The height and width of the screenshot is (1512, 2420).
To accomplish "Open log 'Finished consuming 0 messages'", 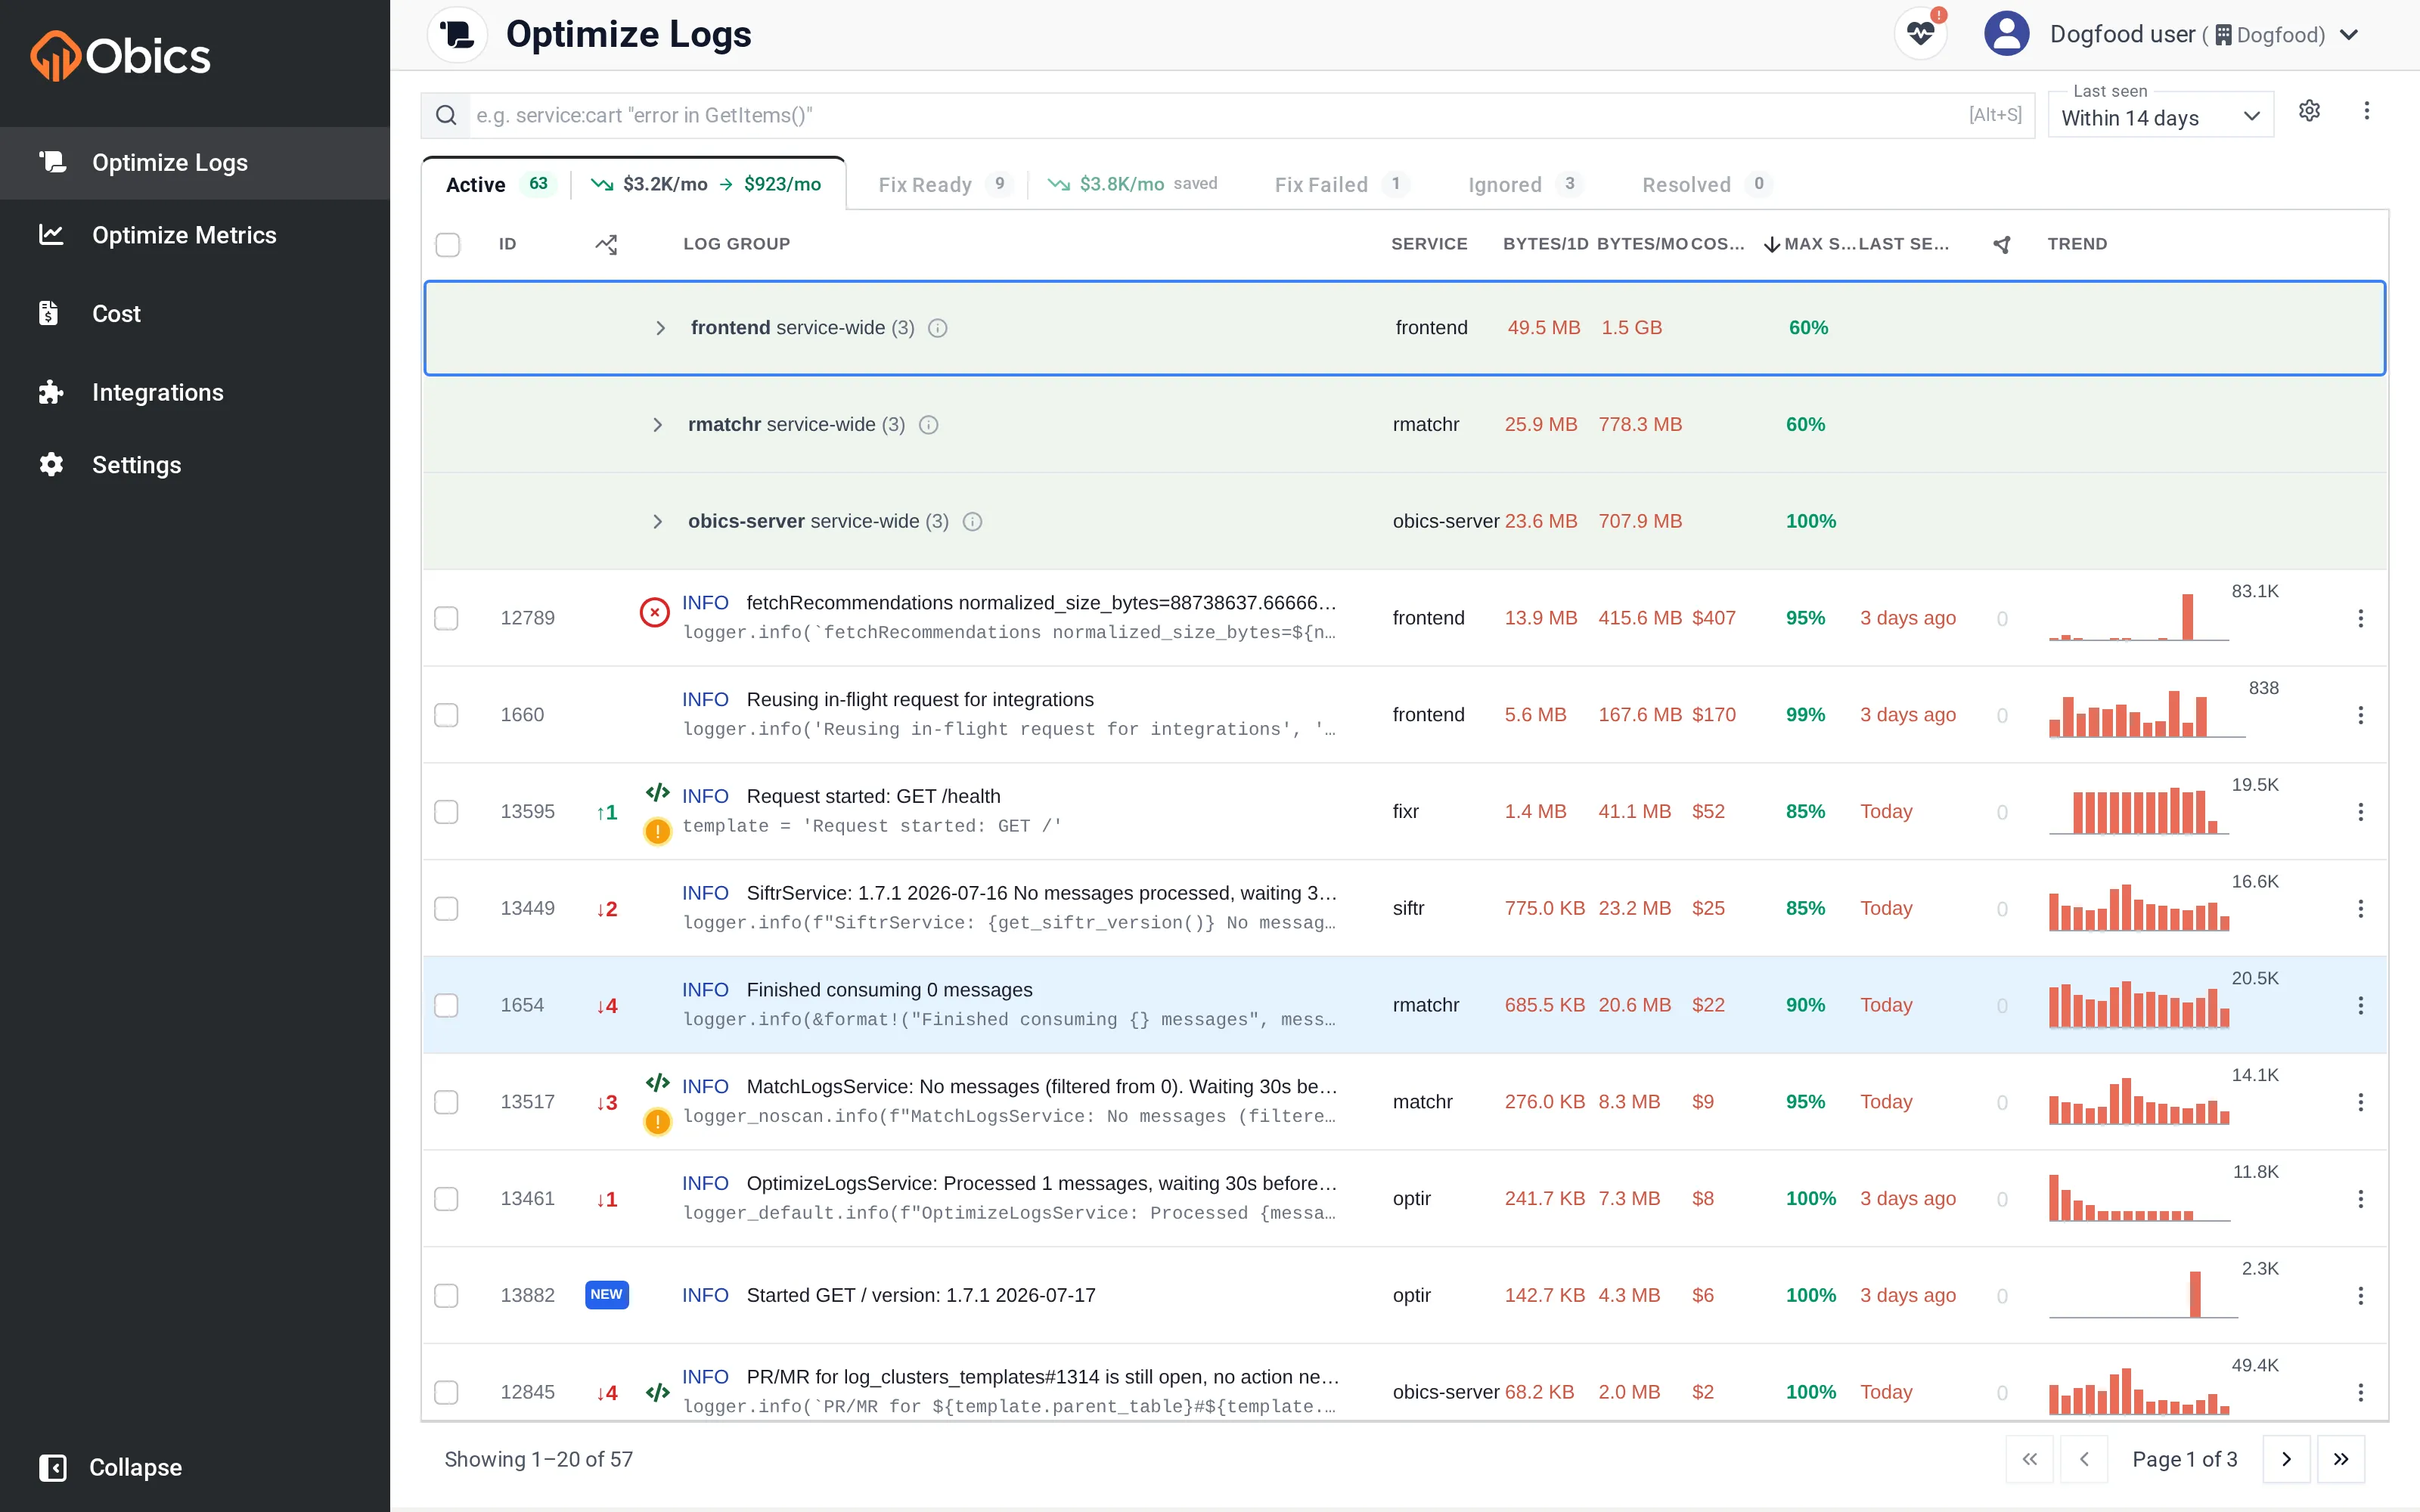I will 889,990.
